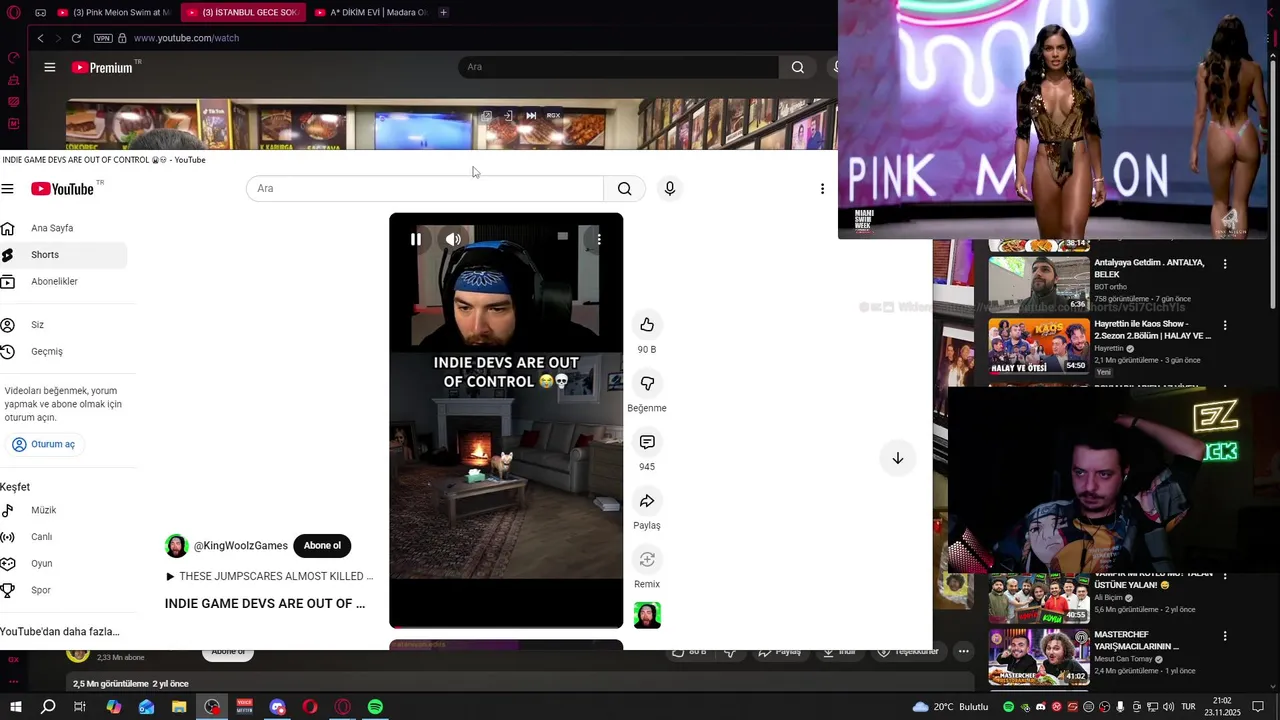Open ÜSTÜNE YALAN video by Ali Biçim
Viewport: 1280px width, 720px height.
1039,599
